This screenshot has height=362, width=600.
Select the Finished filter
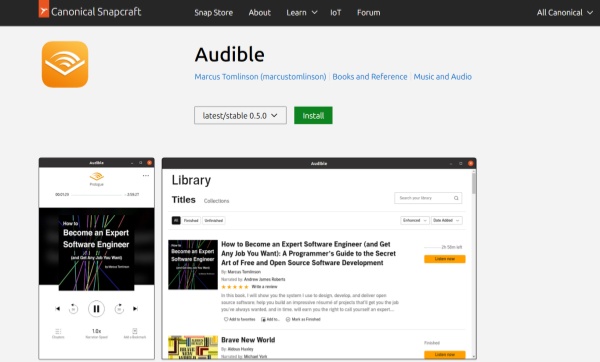(x=191, y=220)
